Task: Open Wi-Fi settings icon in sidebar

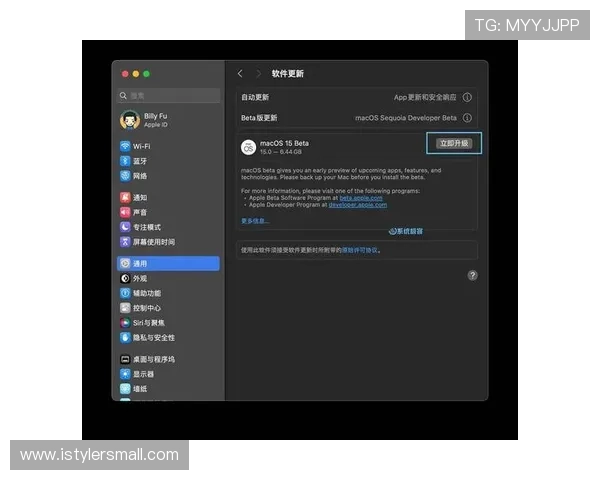Action: click(125, 146)
